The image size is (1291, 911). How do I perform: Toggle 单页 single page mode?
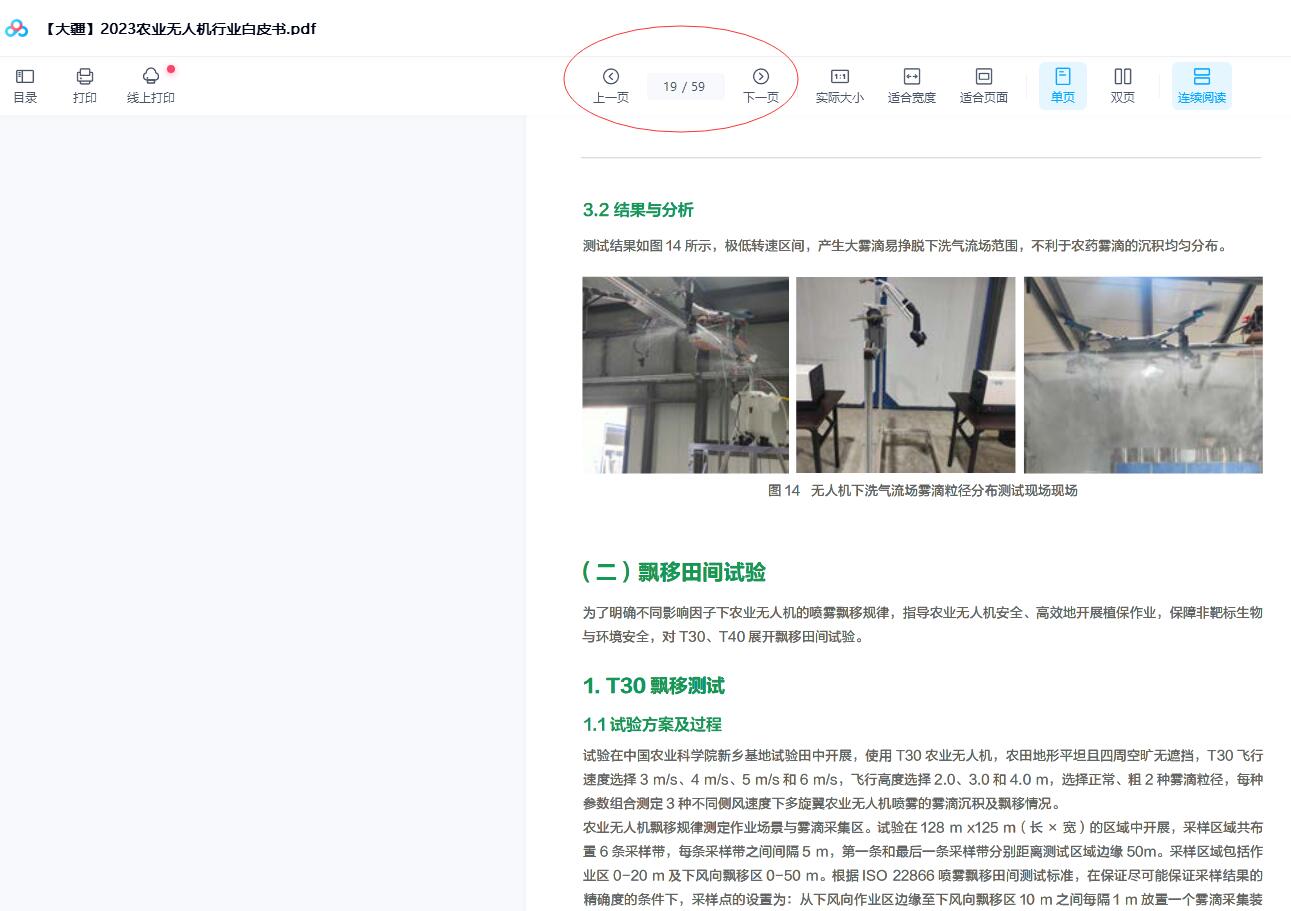(1062, 86)
